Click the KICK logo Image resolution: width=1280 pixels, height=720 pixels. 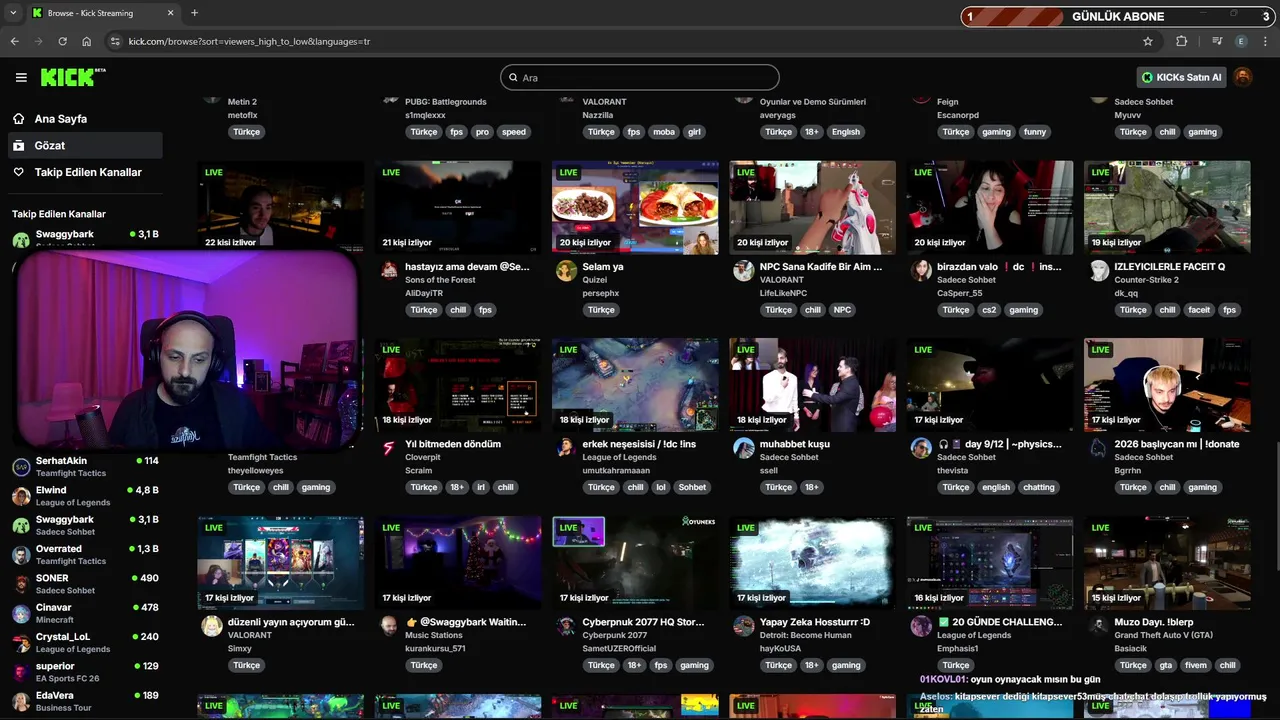(x=72, y=77)
